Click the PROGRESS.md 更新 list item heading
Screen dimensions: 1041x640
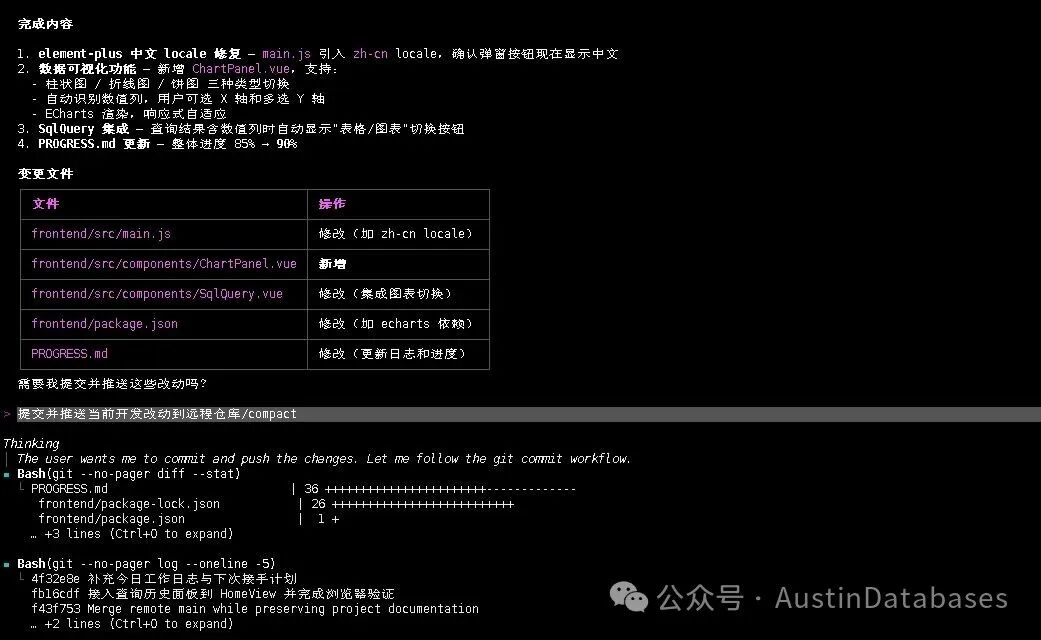tap(94, 144)
